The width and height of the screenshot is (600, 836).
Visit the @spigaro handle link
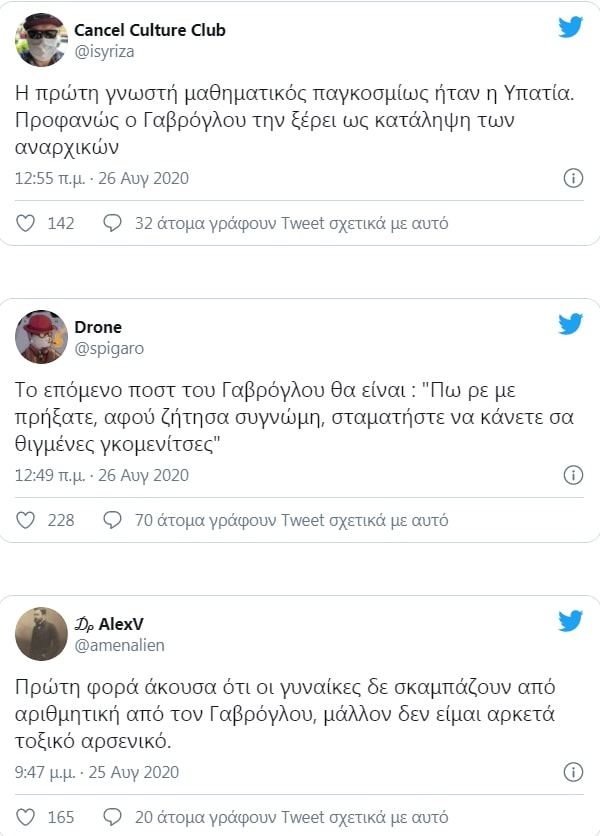[x=108, y=347]
